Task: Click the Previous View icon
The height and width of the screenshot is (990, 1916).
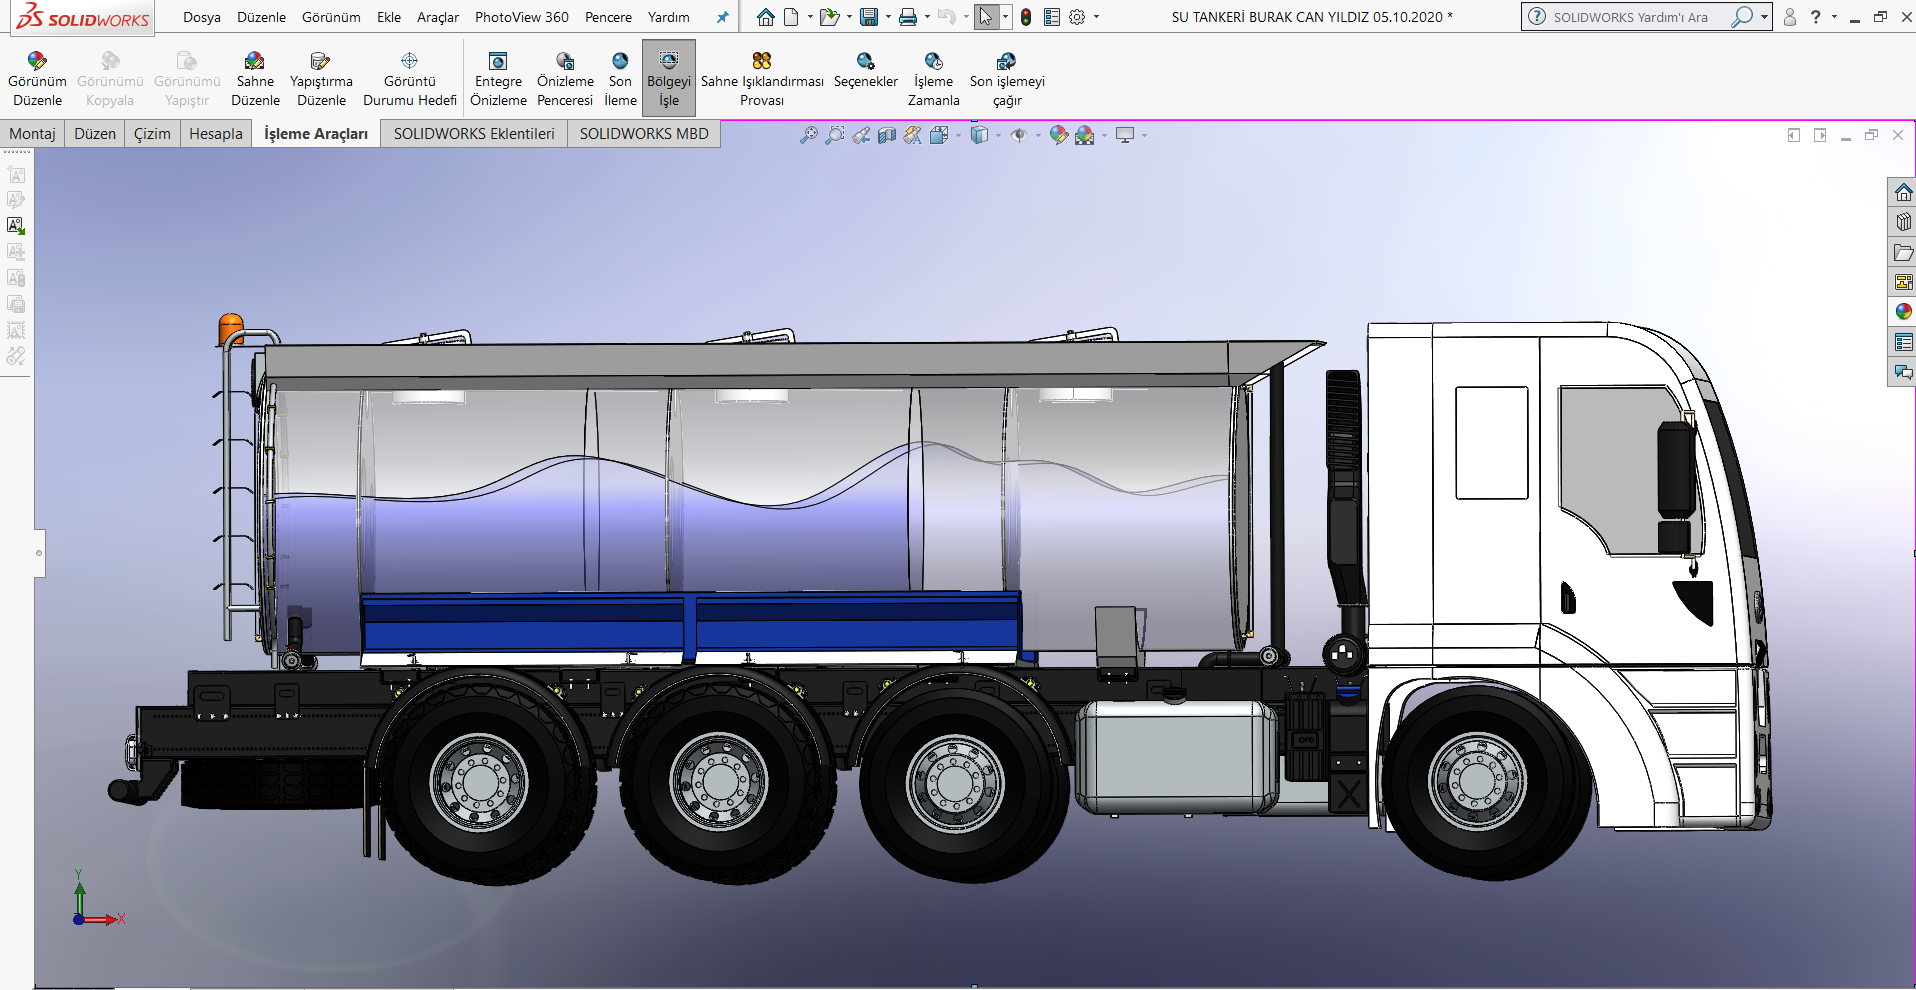Action: coord(861,135)
